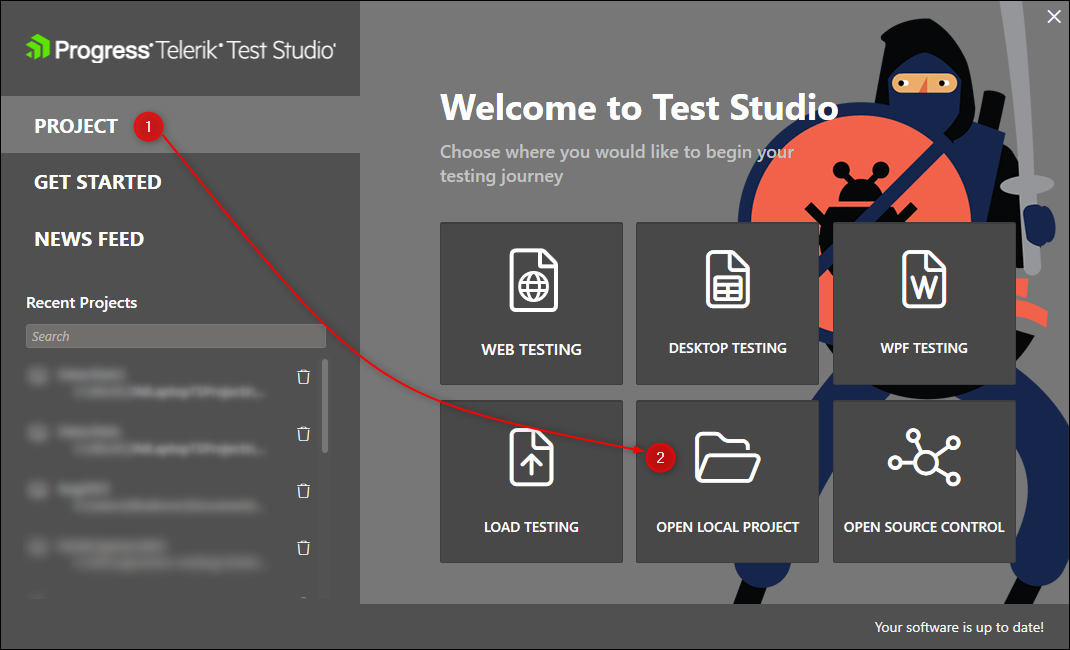Click the Web Testing globe document icon

pyautogui.click(x=531, y=281)
